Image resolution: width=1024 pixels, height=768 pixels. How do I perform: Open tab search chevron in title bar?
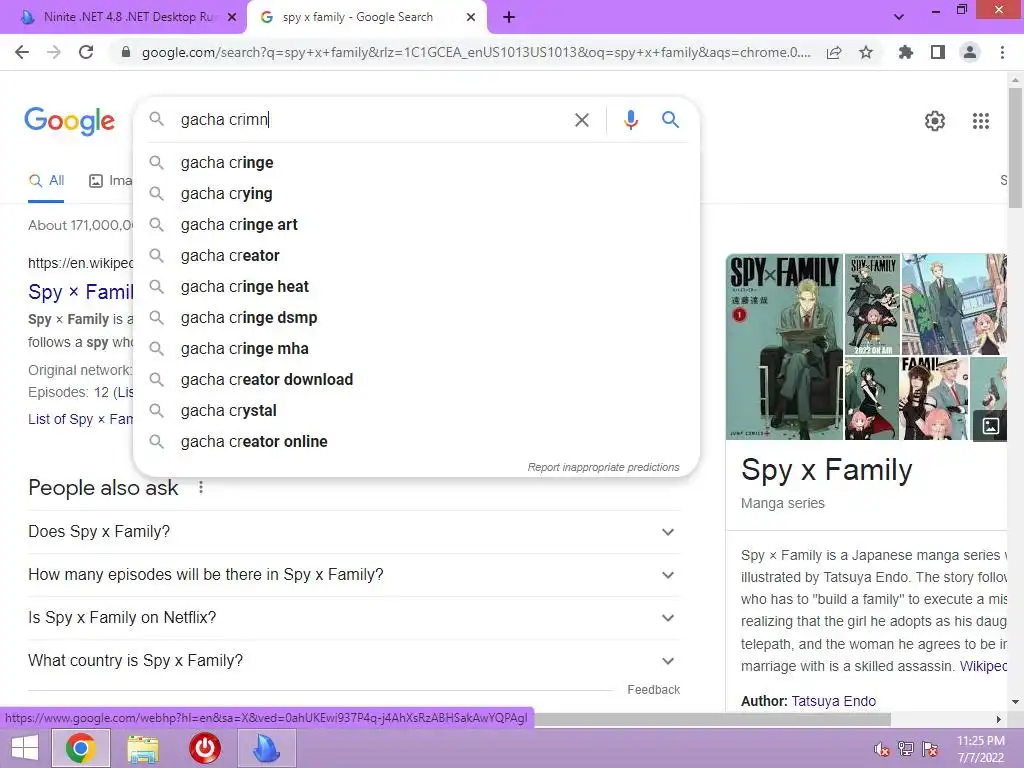tap(899, 17)
